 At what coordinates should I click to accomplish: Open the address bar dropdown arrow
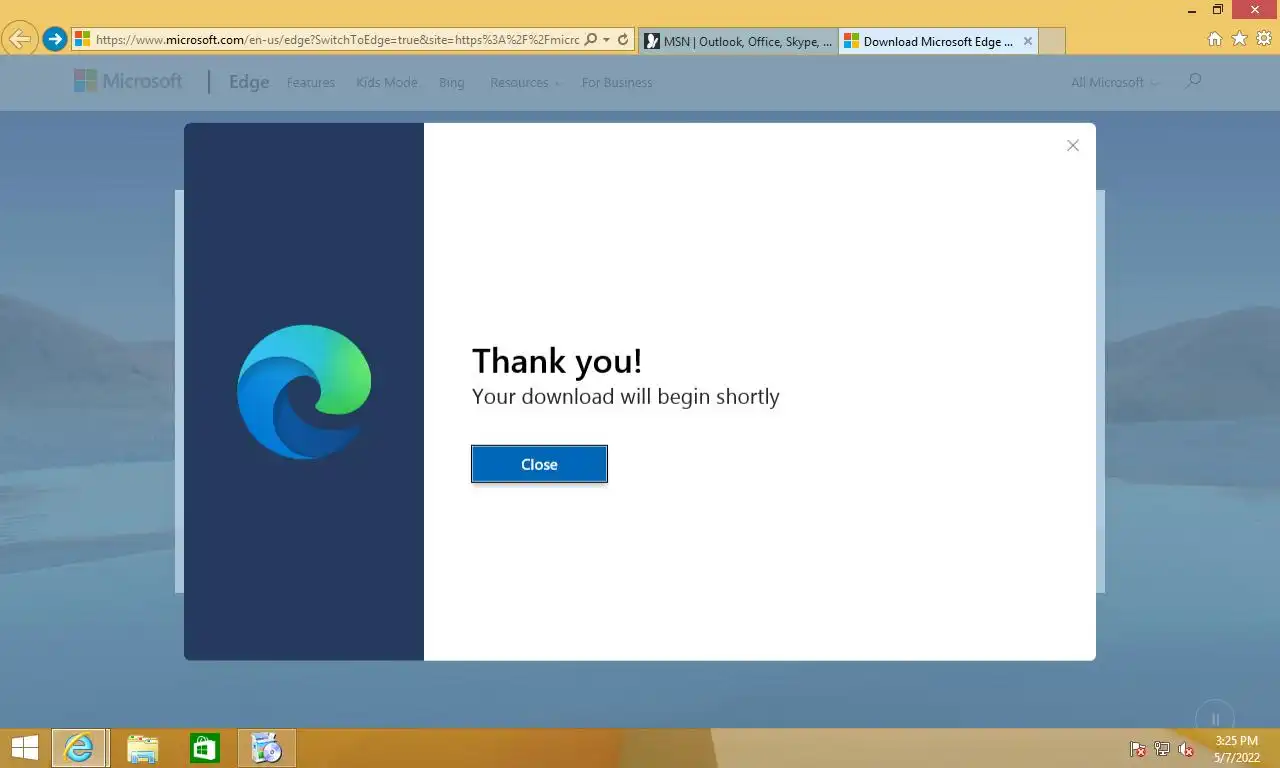tap(606, 40)
